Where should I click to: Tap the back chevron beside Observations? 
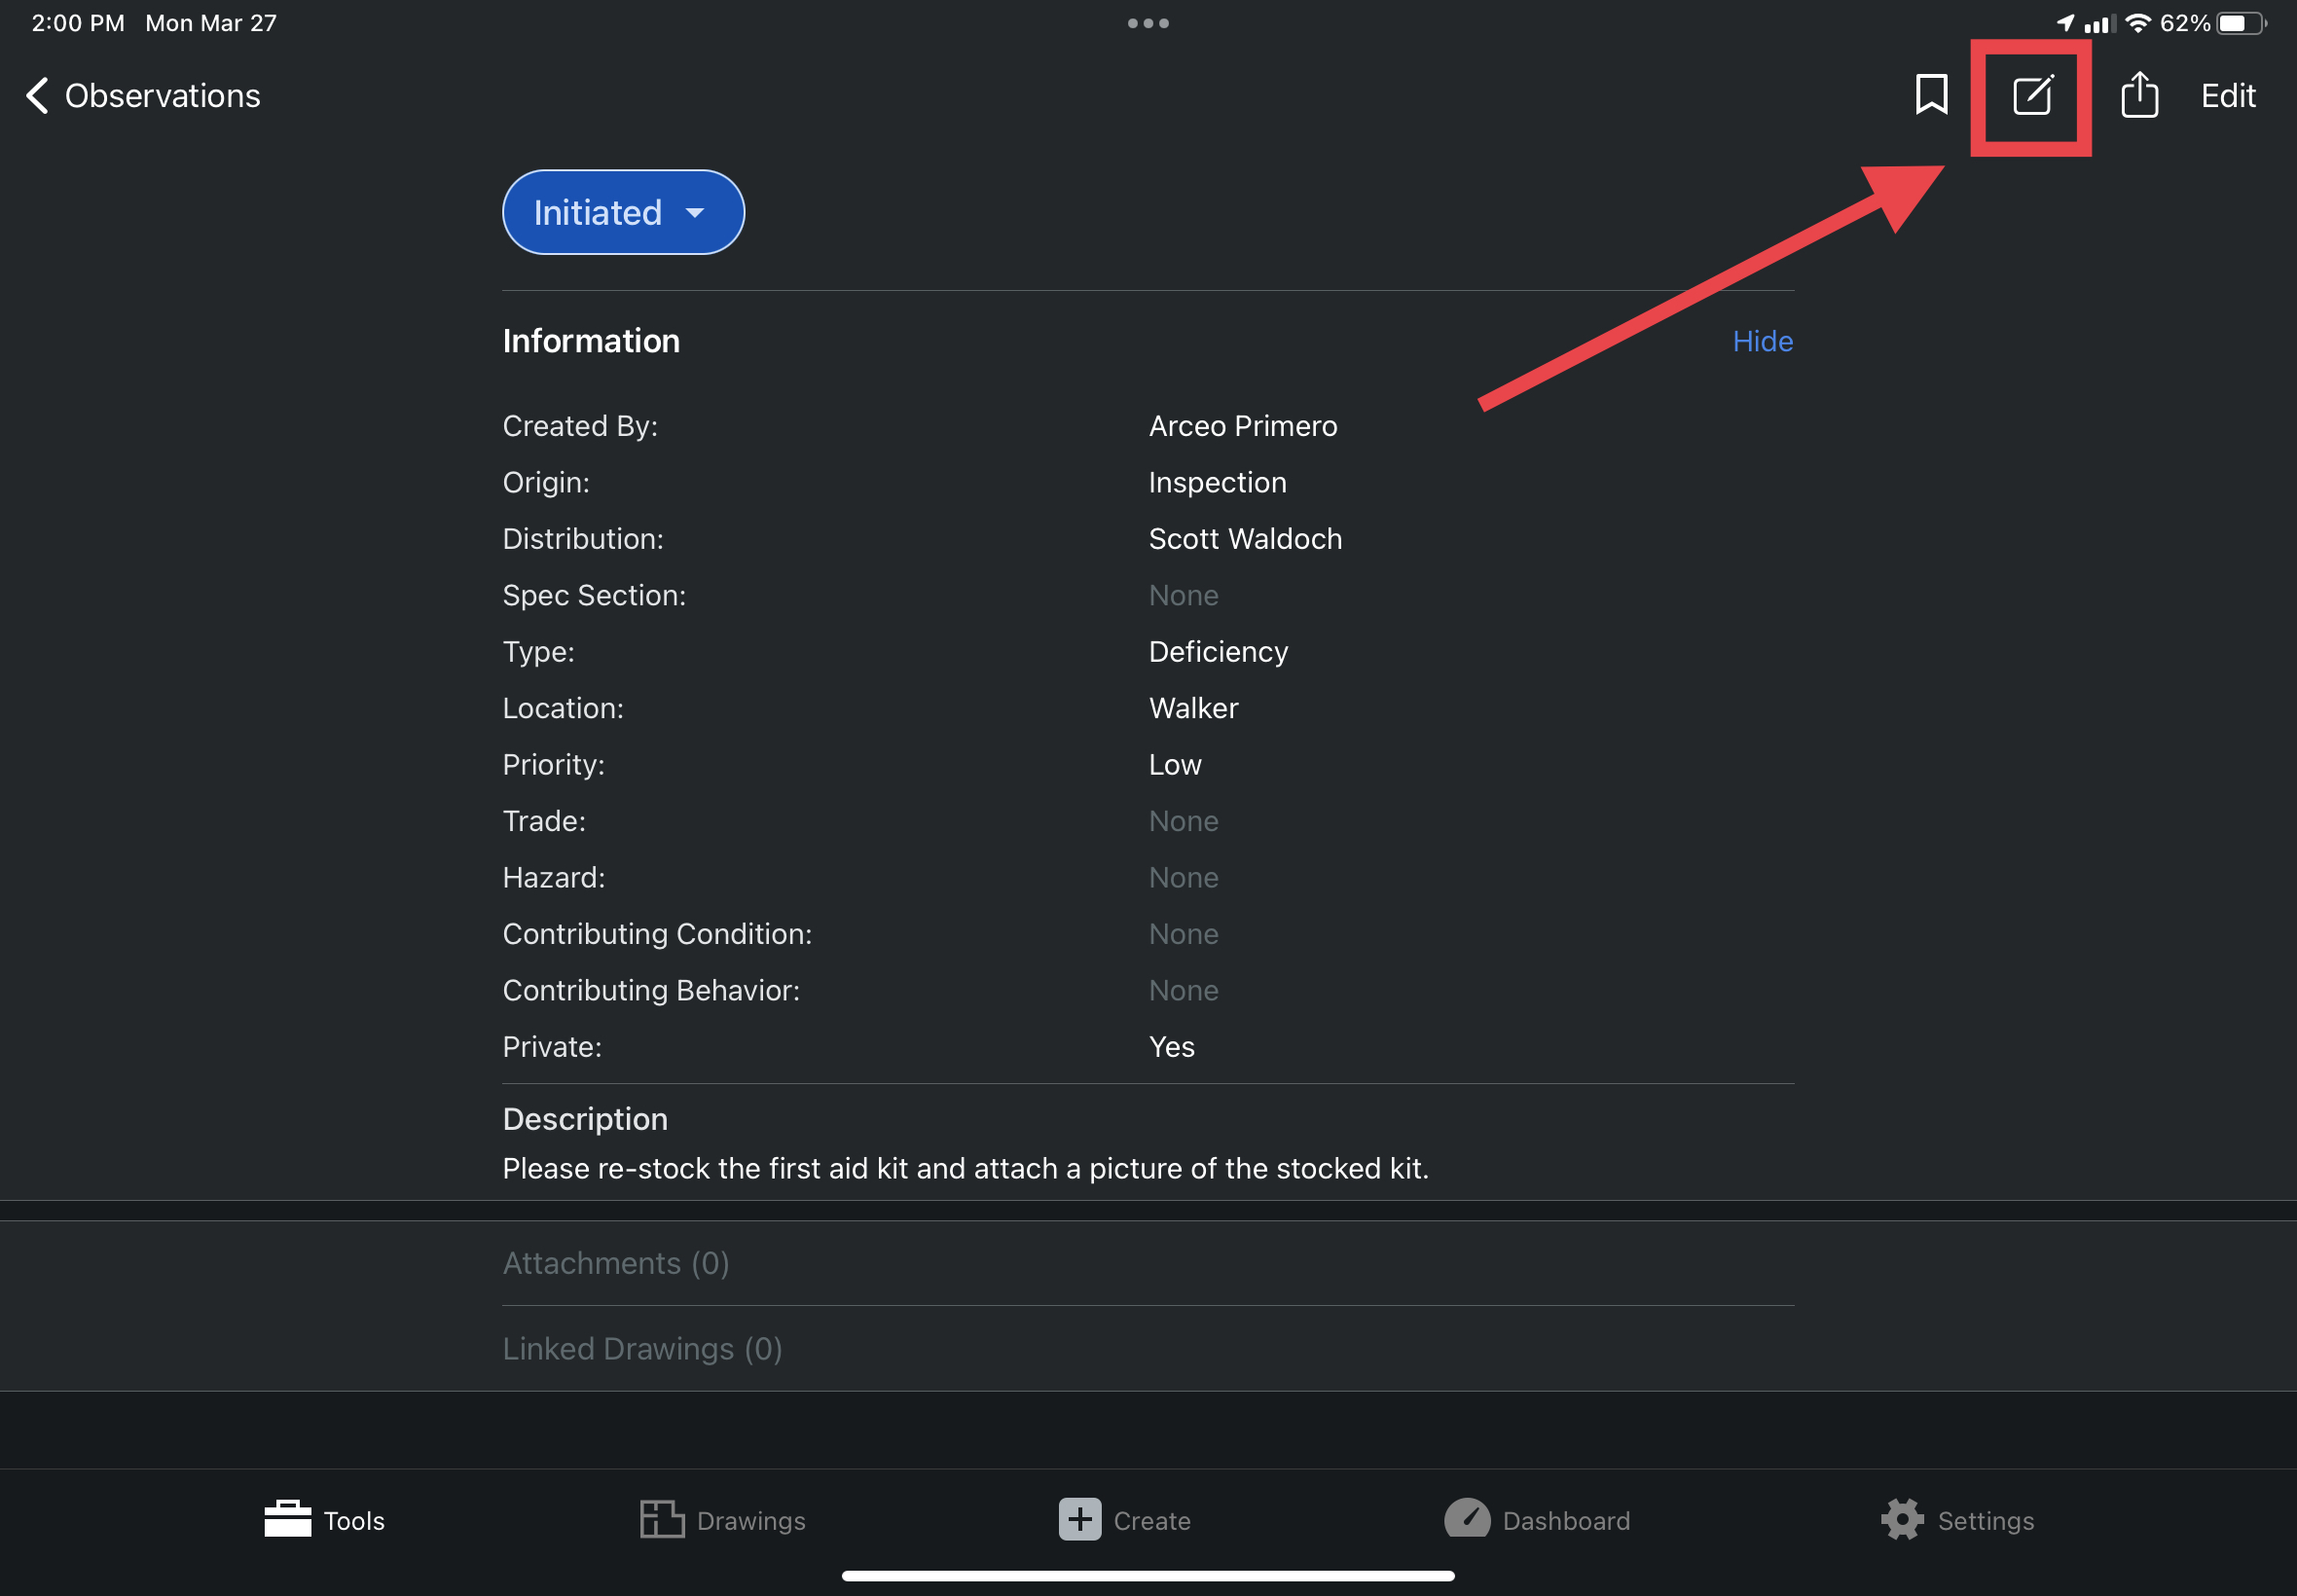click(37, 96)
